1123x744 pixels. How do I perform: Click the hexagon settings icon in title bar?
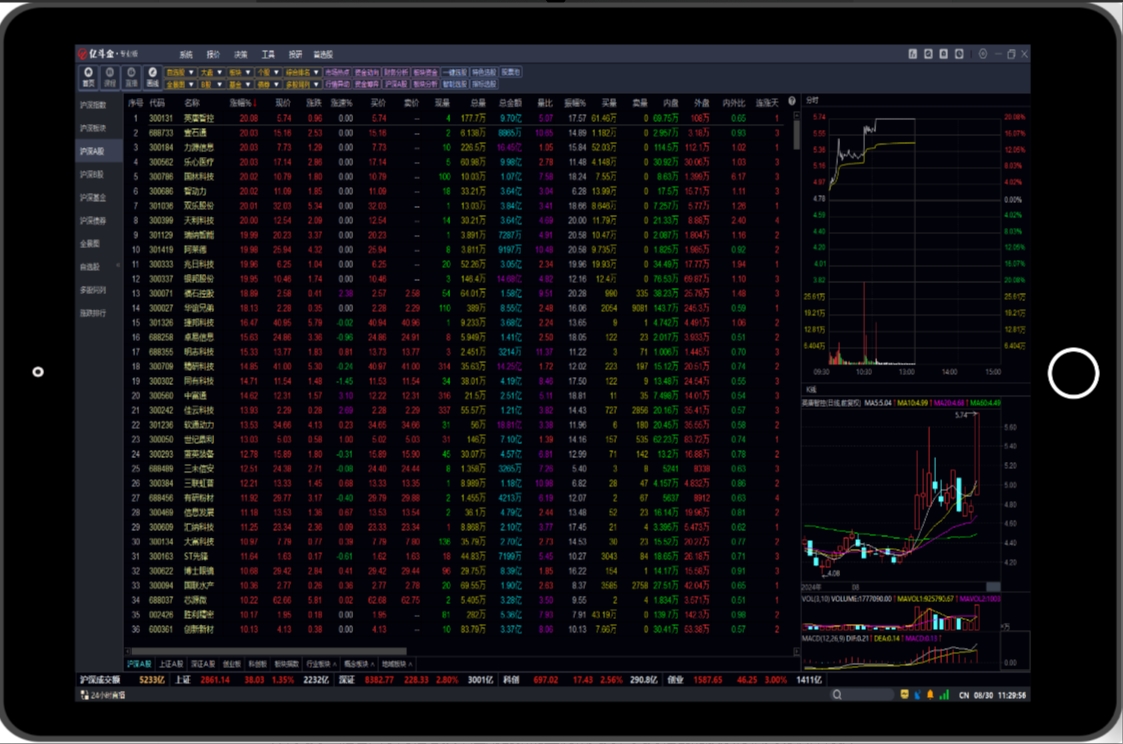coord(982,54)
